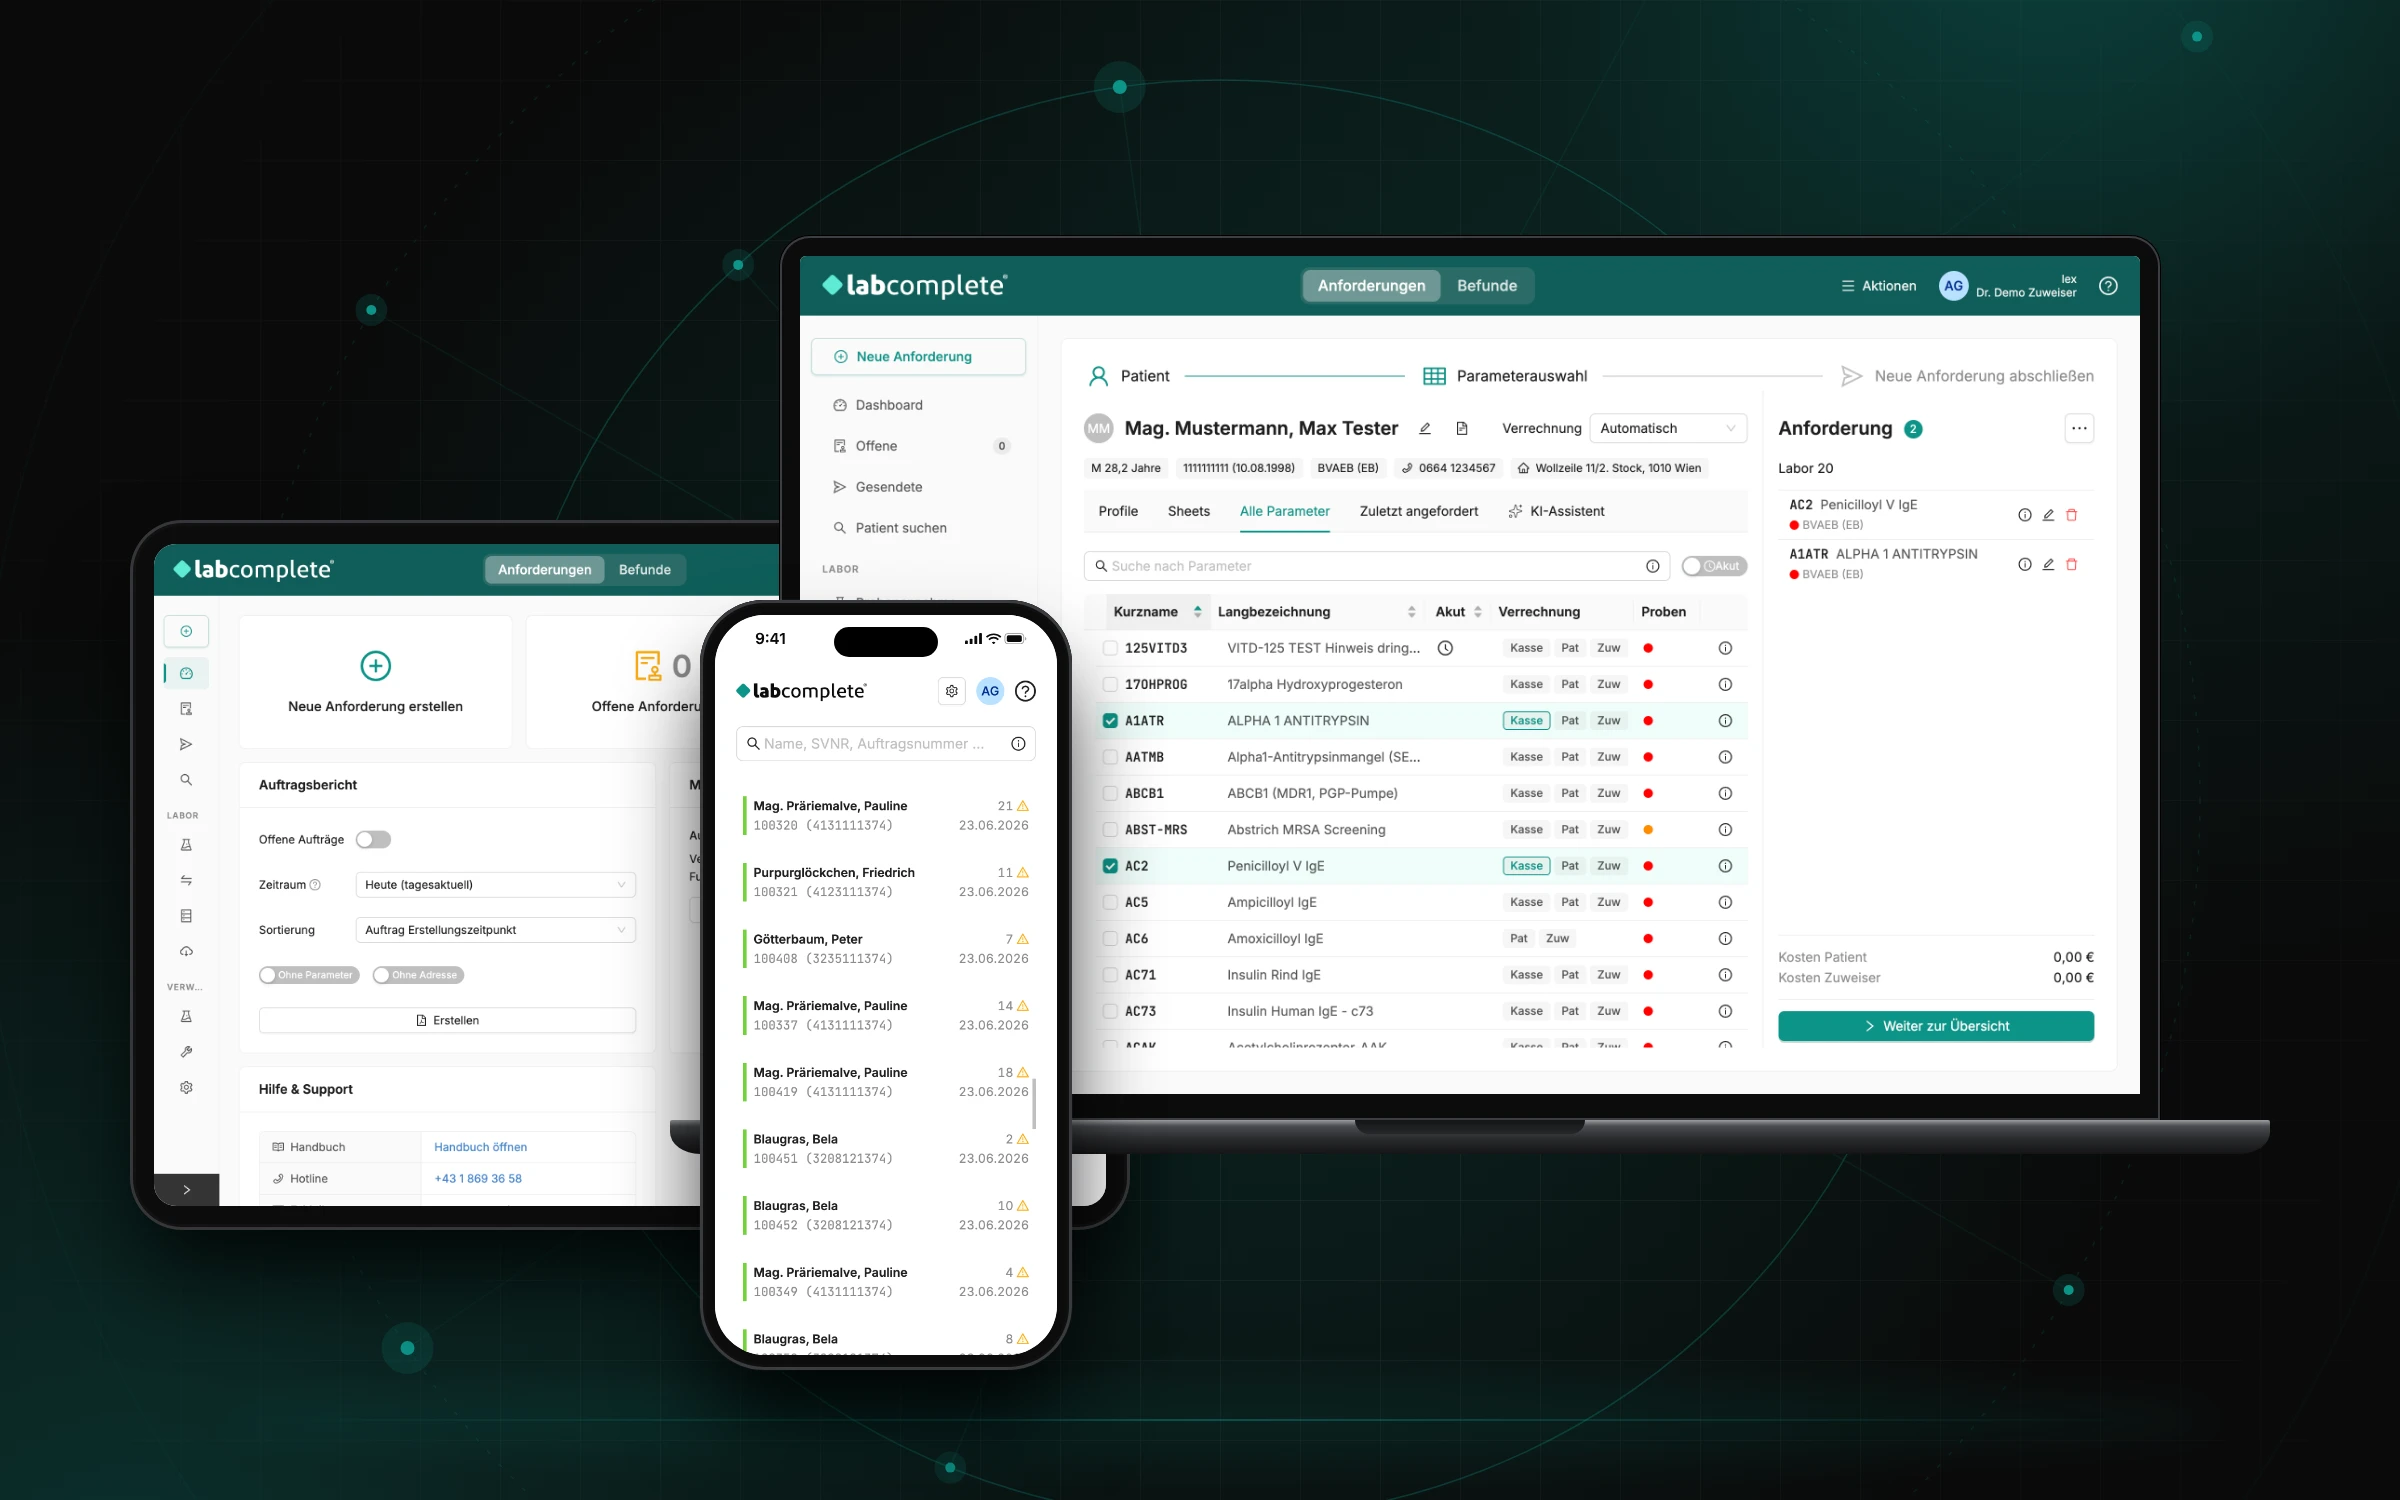Open settings gear on the phone app

tap(952, 691)
